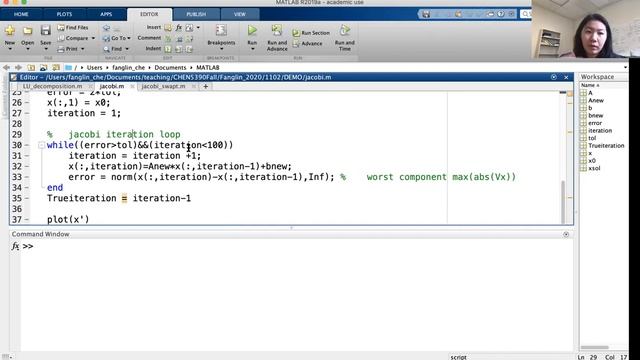640x360 pixels.
Task: Click MATLAB in the folder path
Action: [208, 67]
